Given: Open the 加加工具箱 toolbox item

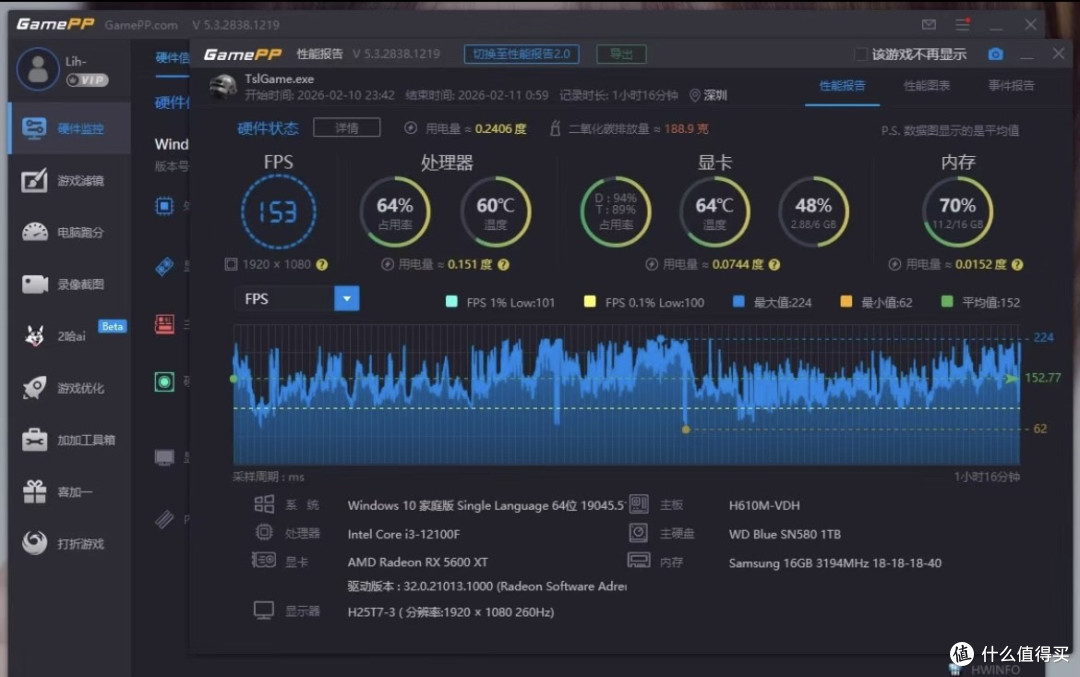Looking at the screenshot, I should coord(70,440).
